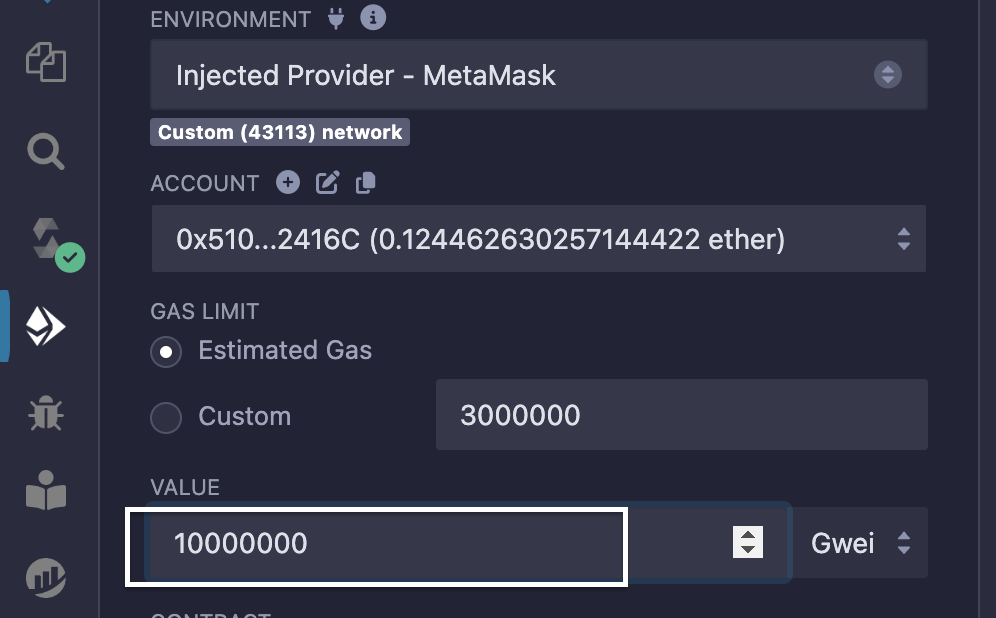This screenshot has width=996, height=618.
Task: Open the Debugger bug icon
Action: (x=46, y=411)
